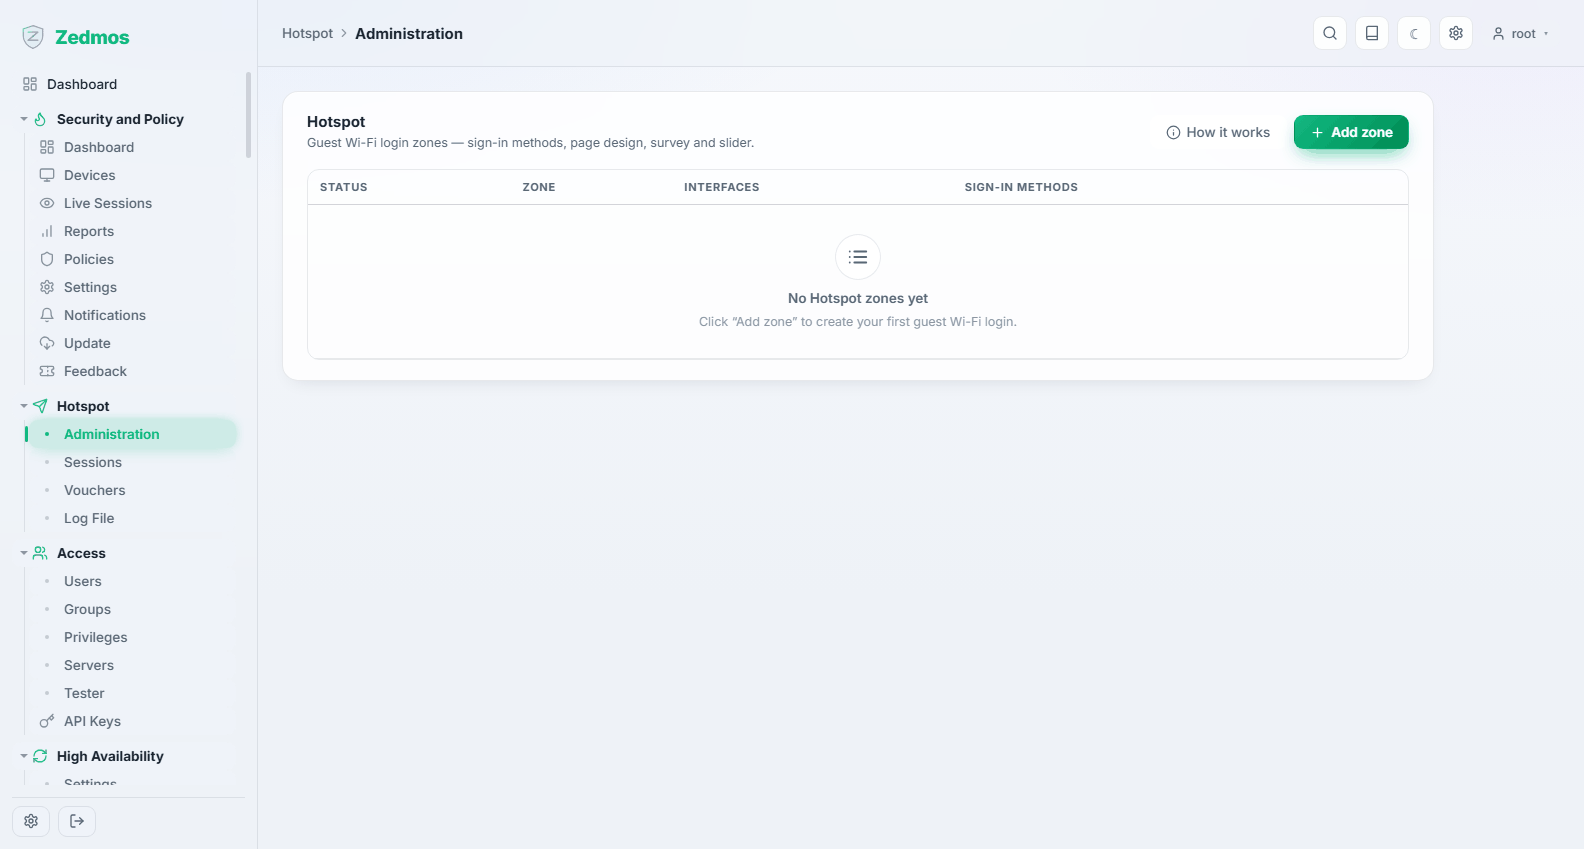The height and width of the screenshot is (849, 1584).
Task: Open the Devices page
Action: (x=133, y=175)
